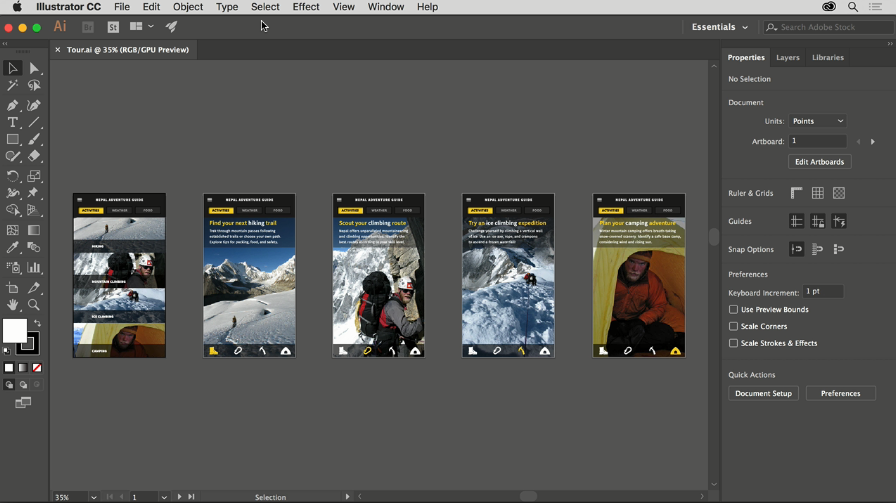Activate the Hand tool

click(x=13, y=304)
